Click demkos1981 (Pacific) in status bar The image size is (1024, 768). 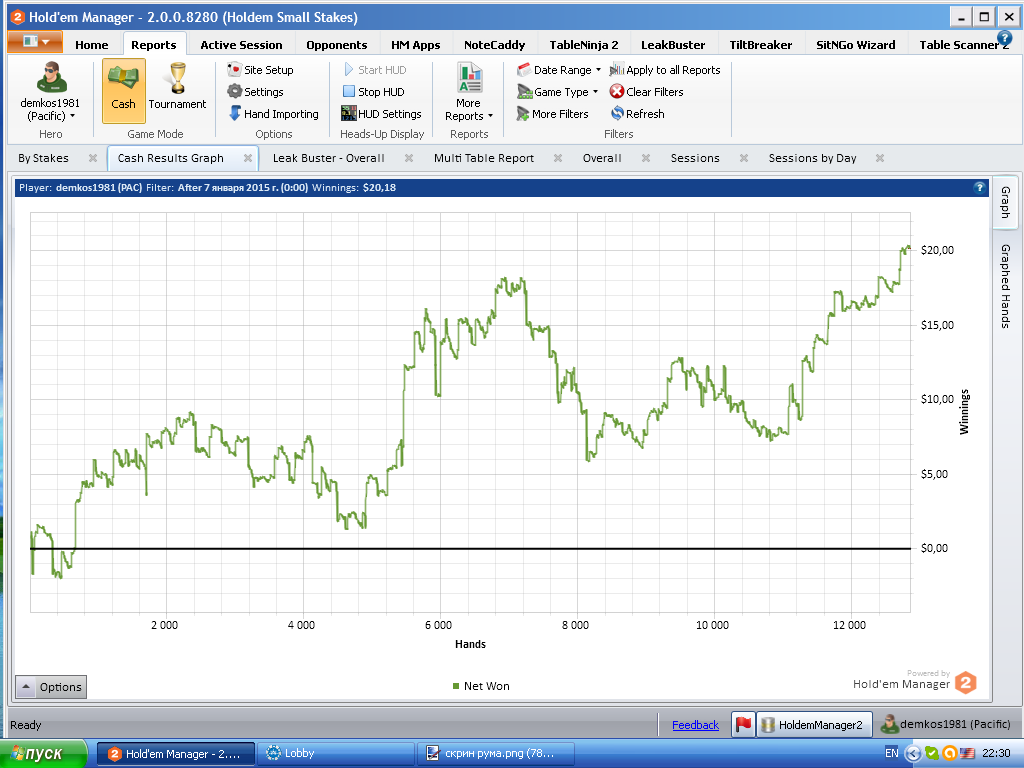946,724
